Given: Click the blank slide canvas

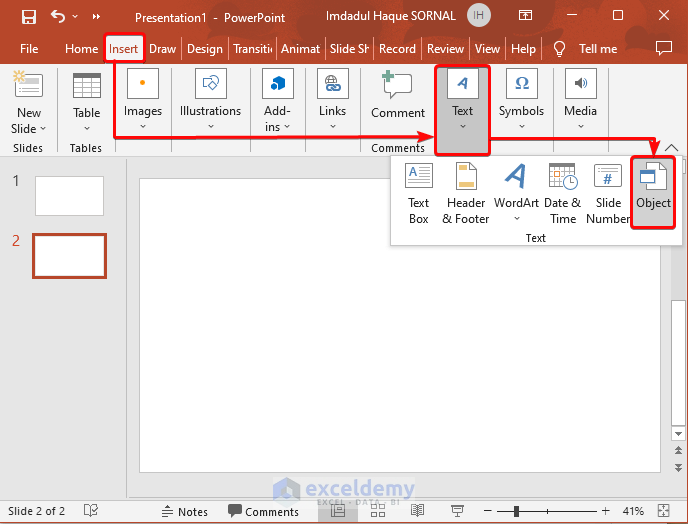Looking at the screenshot, I should [400, 325].
